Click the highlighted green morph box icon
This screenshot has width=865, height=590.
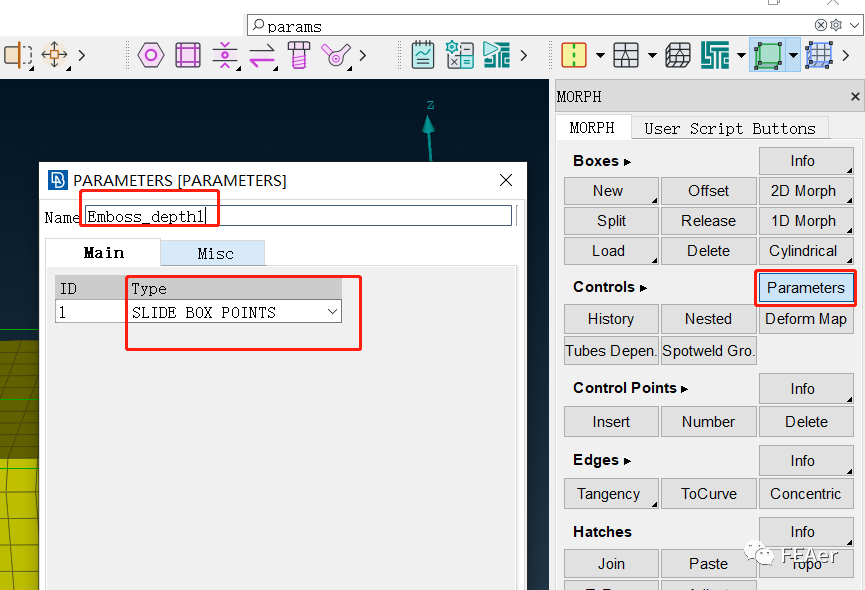point(767,55)
